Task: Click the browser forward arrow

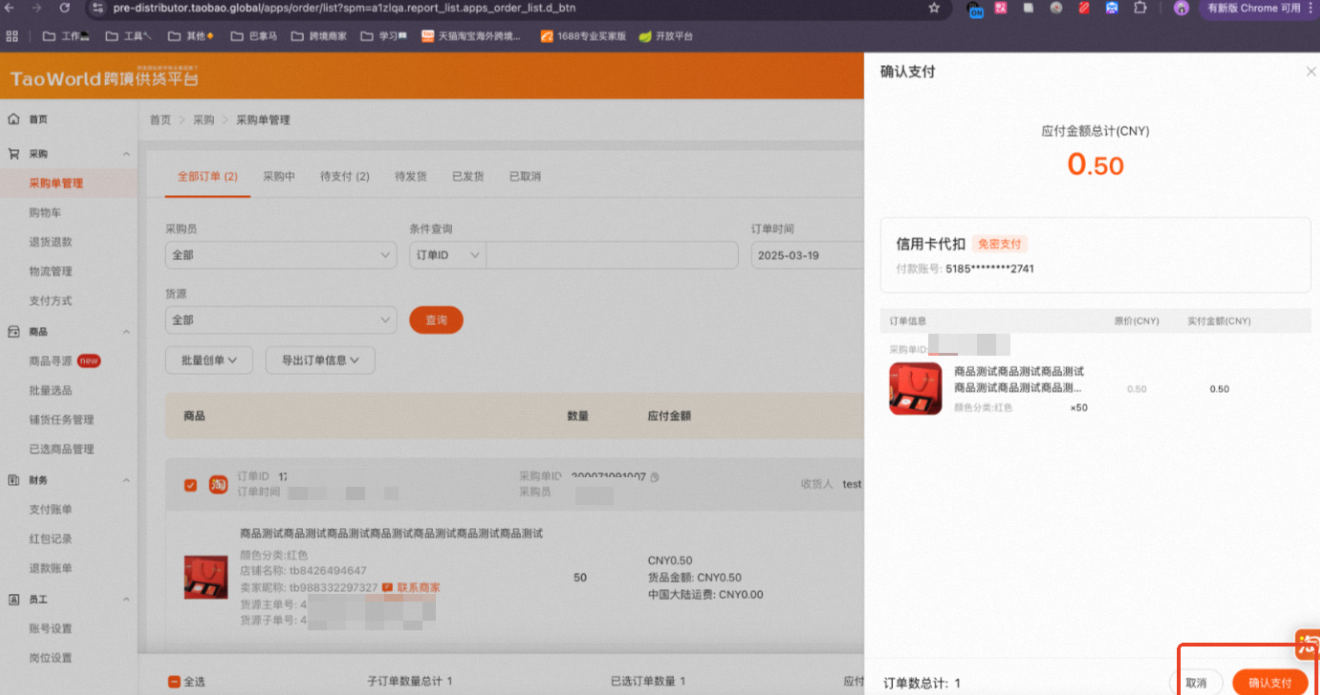Action: pos(37,8)
